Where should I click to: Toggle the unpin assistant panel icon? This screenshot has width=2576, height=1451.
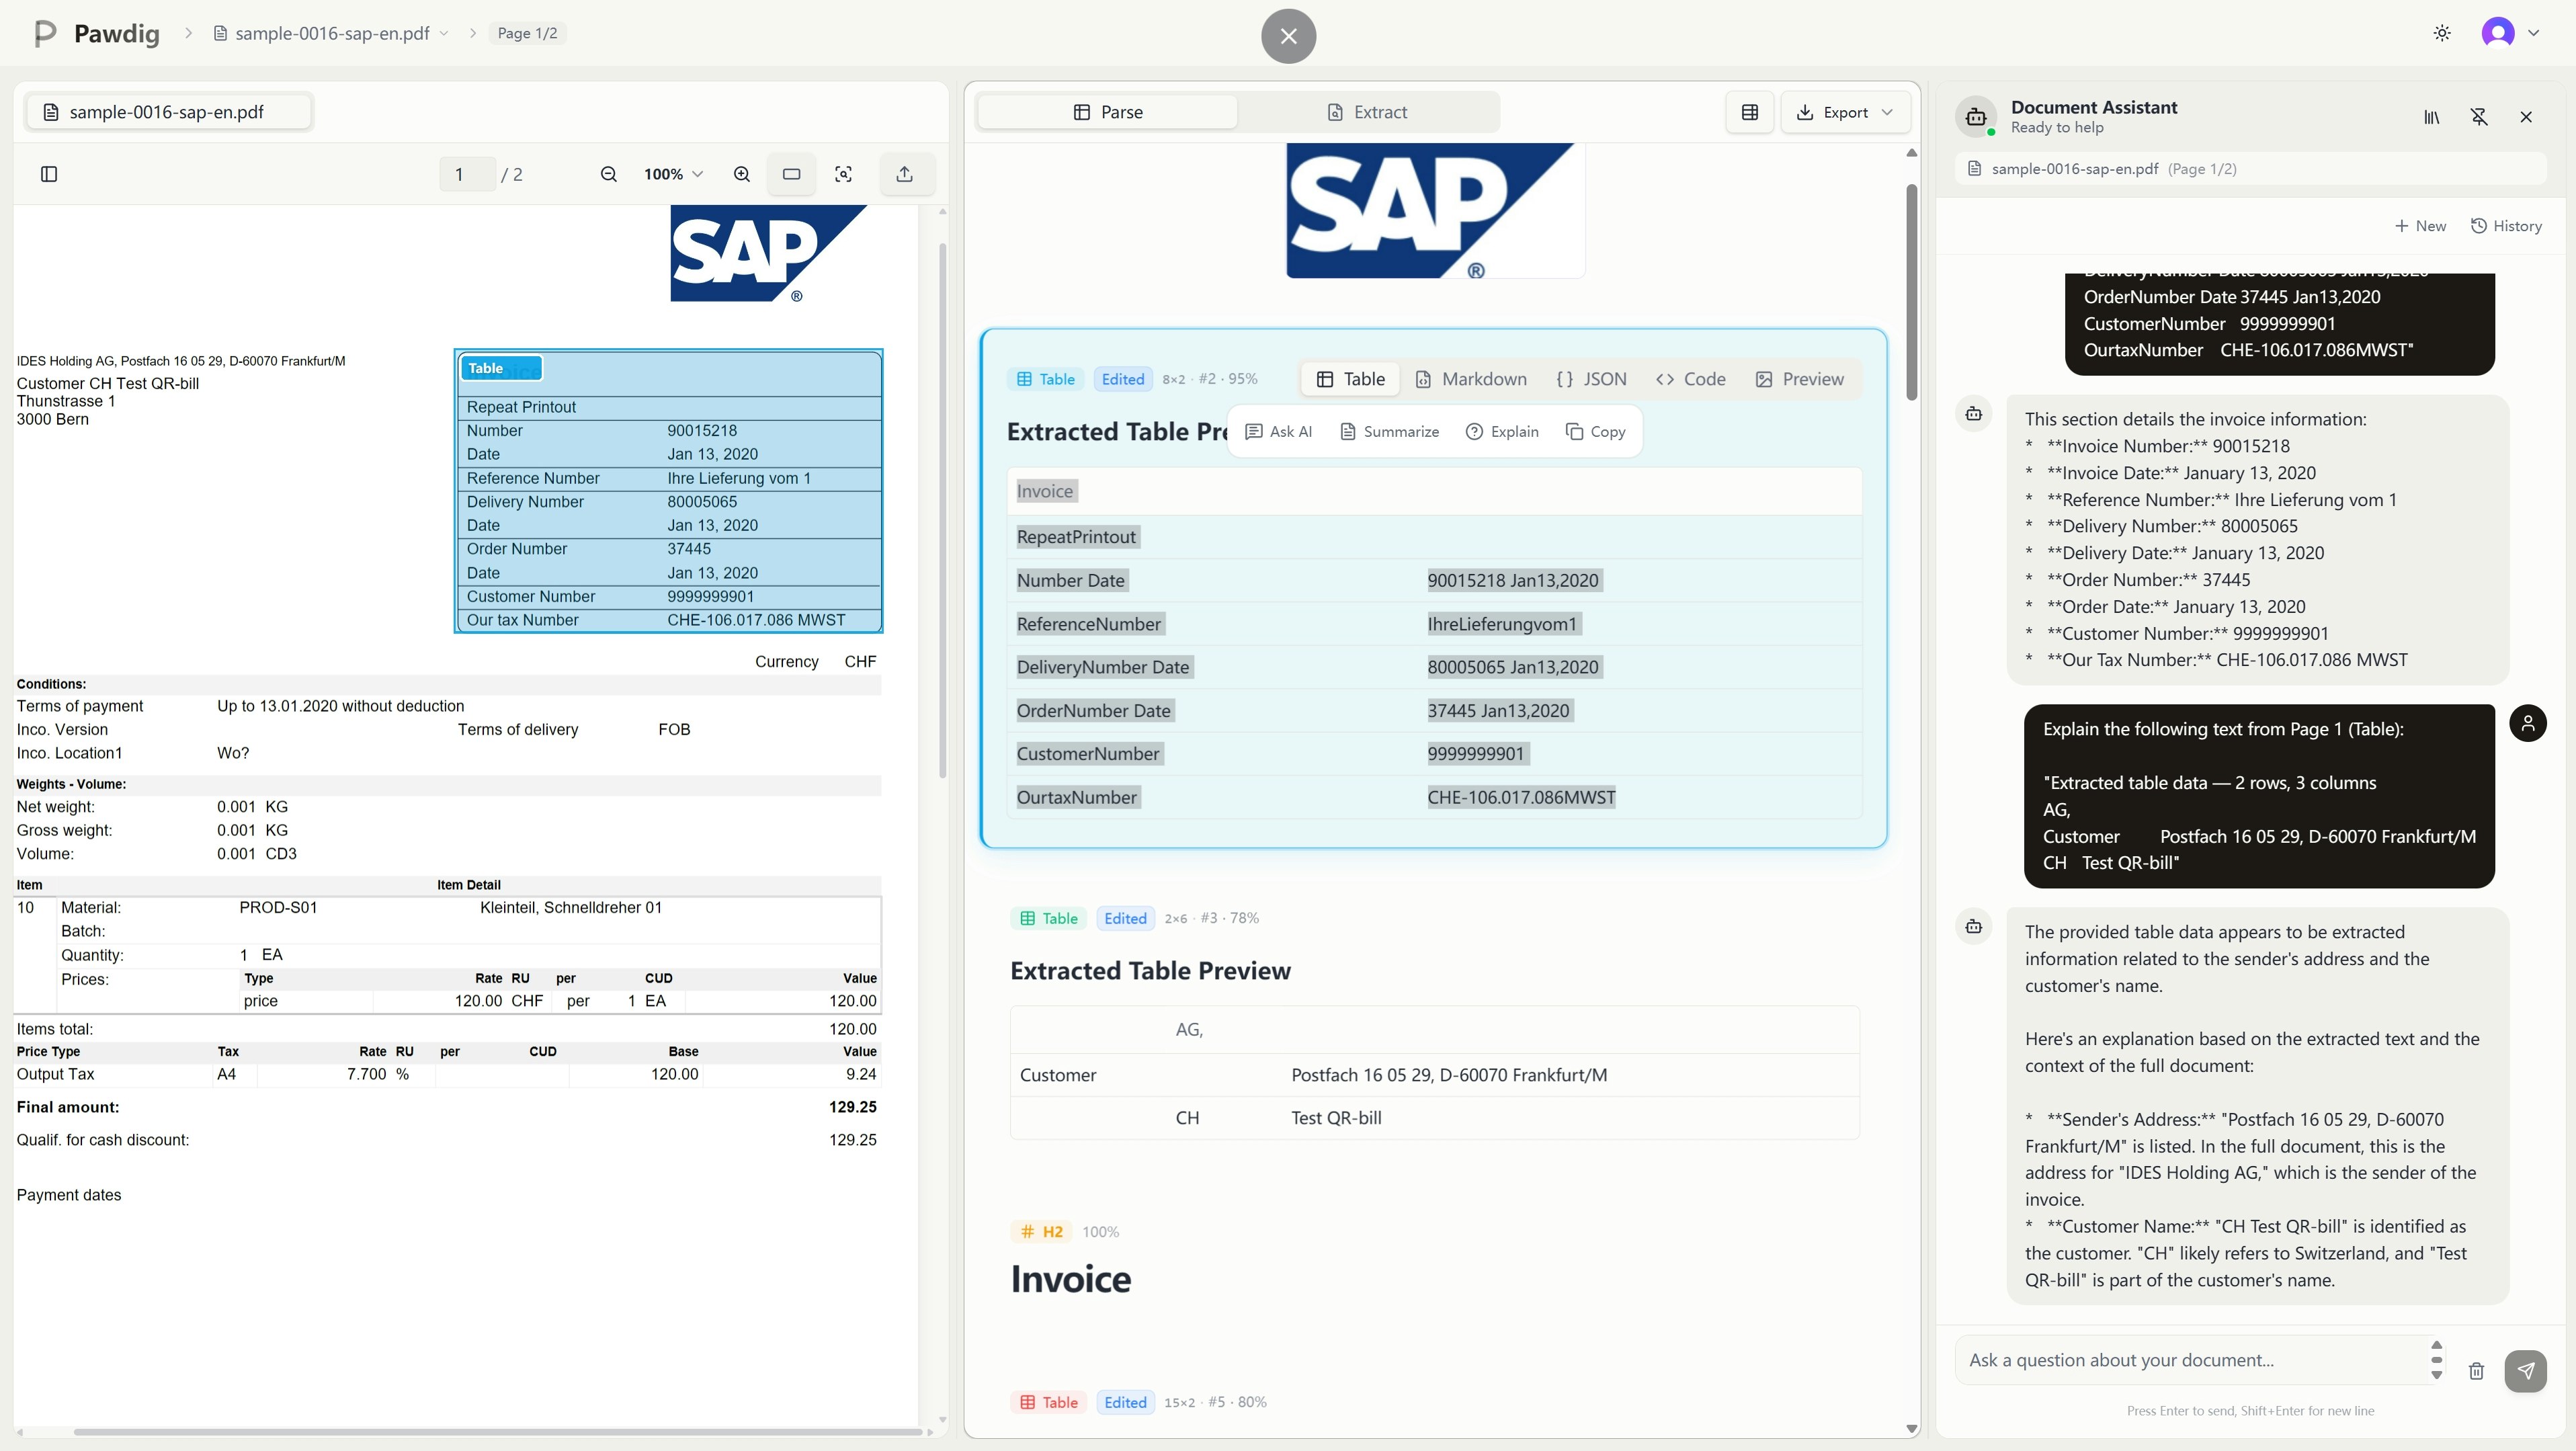point(2479,117)
